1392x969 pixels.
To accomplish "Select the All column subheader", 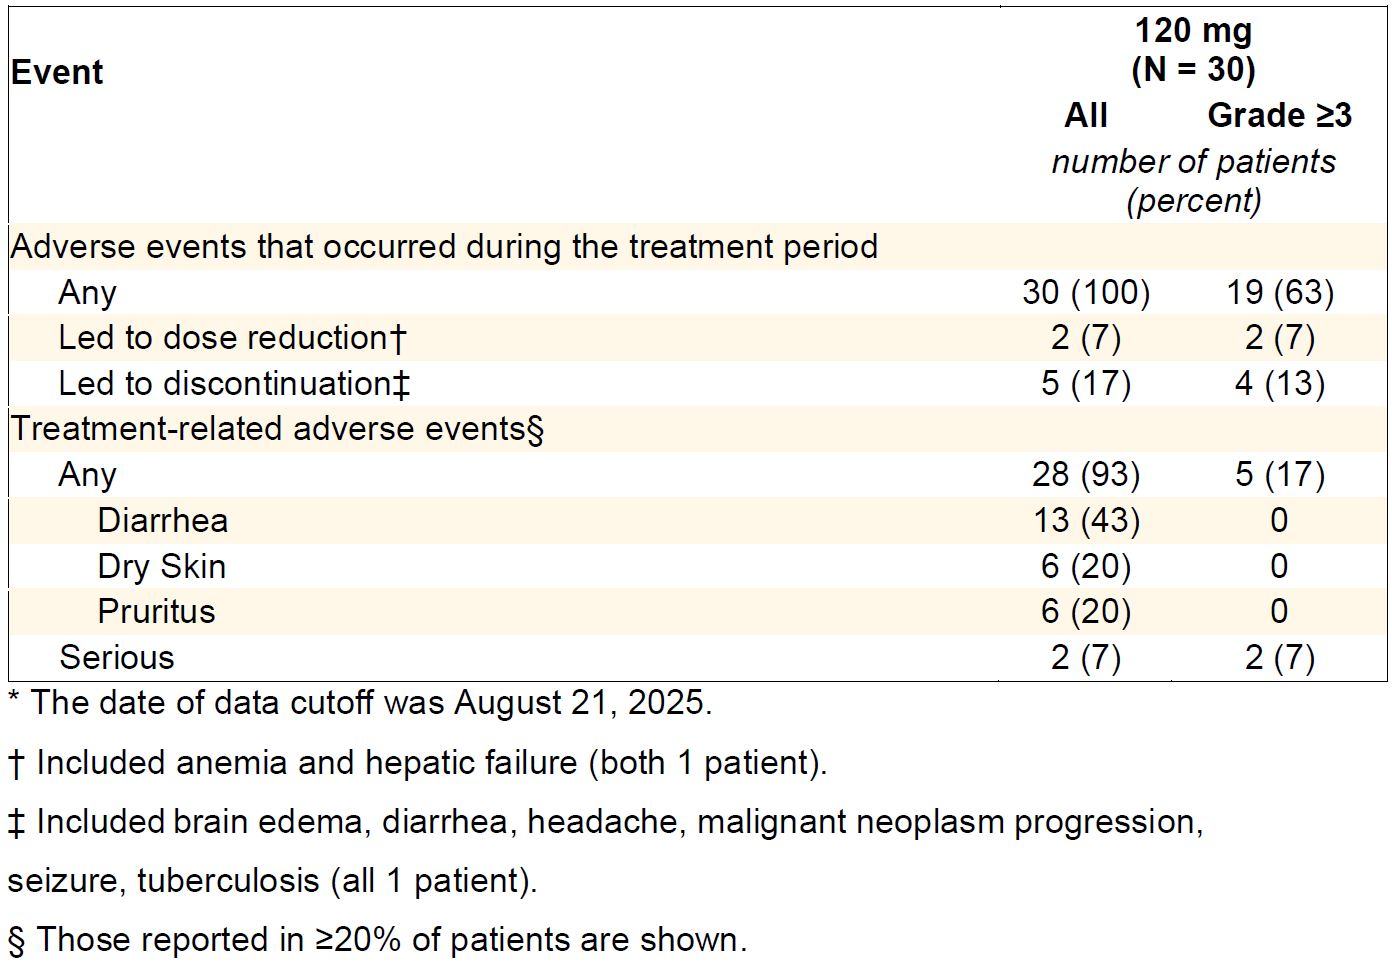I will coord(1086,115).
